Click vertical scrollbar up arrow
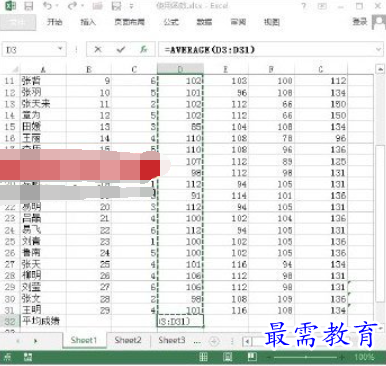 coord(380,69)
